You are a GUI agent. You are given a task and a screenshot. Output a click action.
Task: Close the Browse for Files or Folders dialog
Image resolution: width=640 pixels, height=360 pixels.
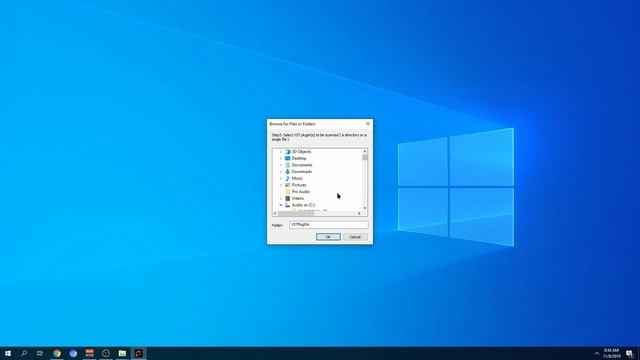coord(368,124)
